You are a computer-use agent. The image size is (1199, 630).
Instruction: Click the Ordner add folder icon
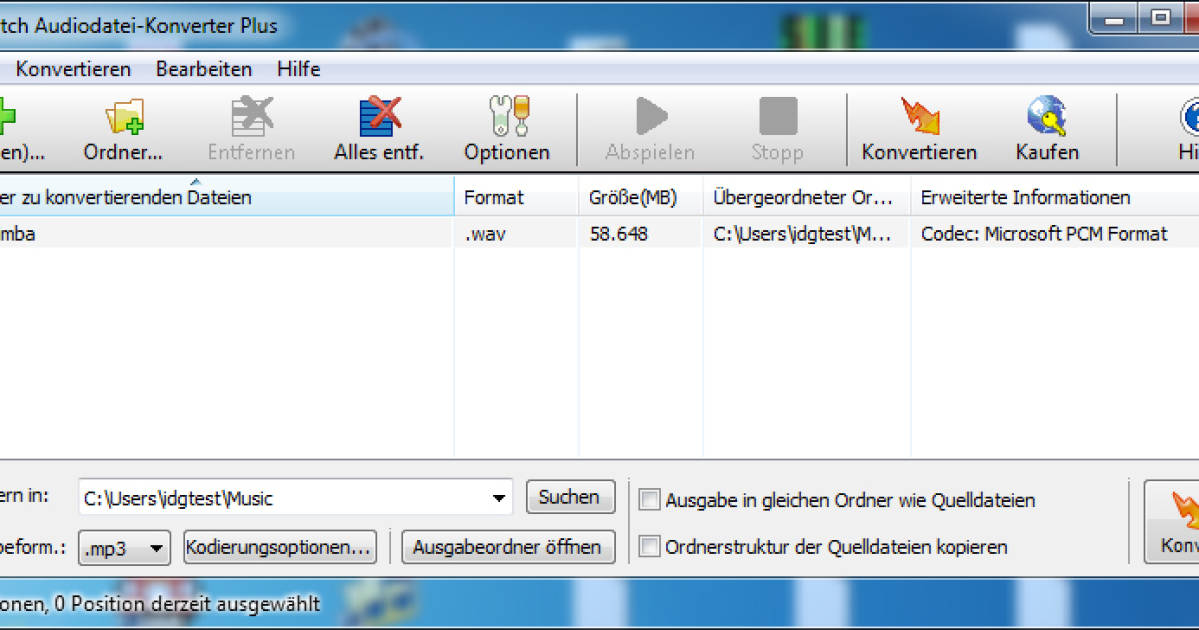[x=124, y=118]
